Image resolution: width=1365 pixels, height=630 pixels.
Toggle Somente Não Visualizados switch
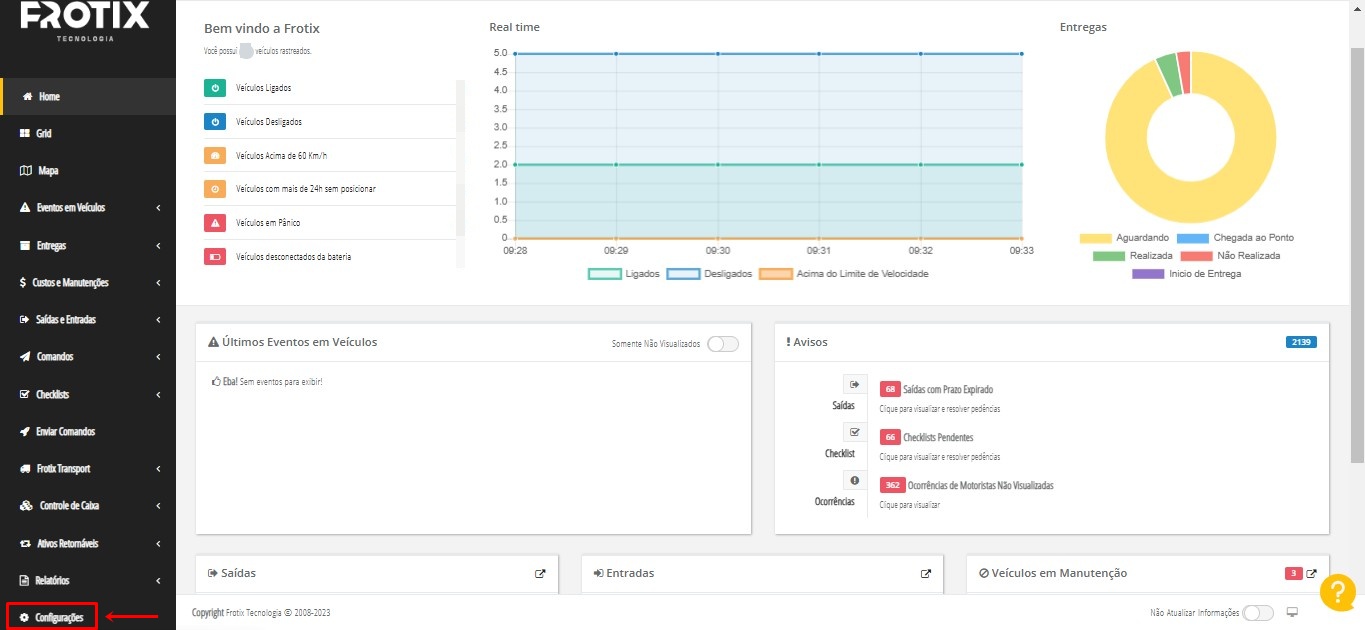pyautogui.click(x=722, y=344)
